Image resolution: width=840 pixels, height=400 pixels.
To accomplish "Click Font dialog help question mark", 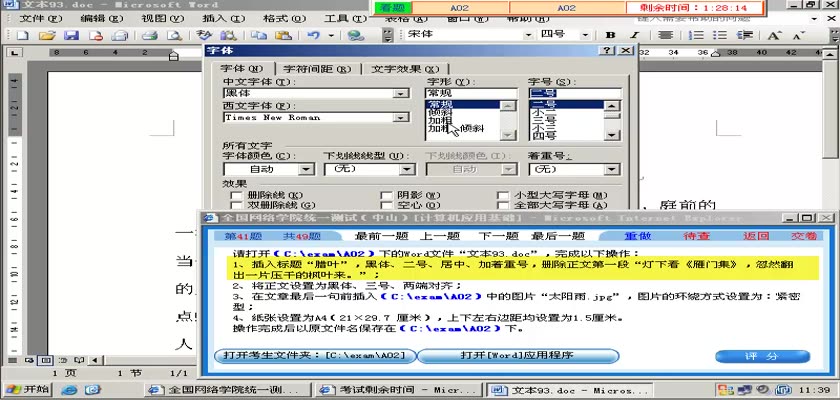I will coord(606,50).
